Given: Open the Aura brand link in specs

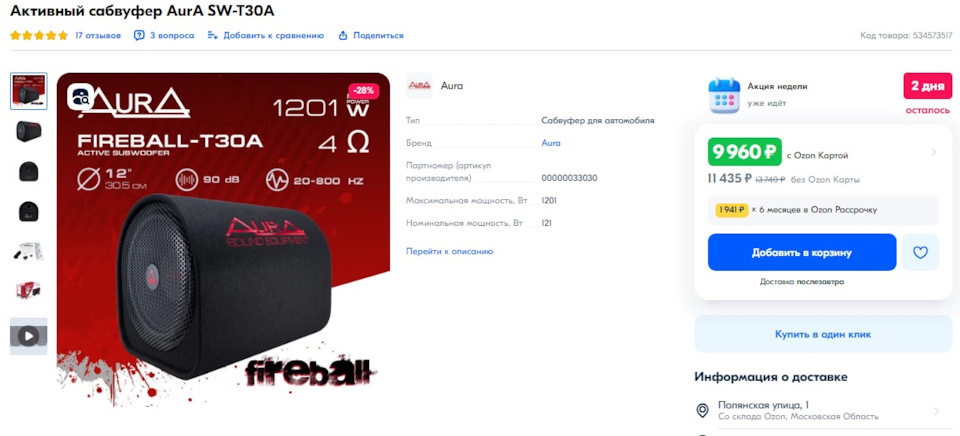Looking at the screenshot, I should [550, 143].
